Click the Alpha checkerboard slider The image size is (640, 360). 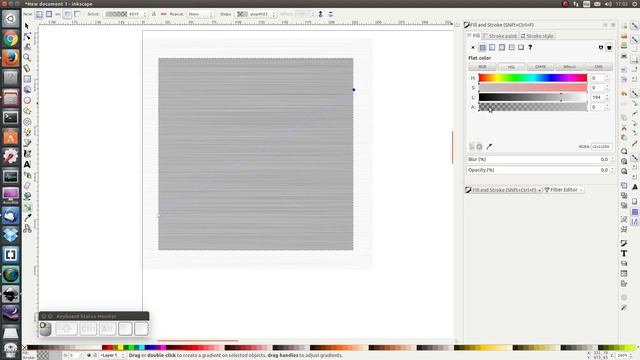[533, 107]
